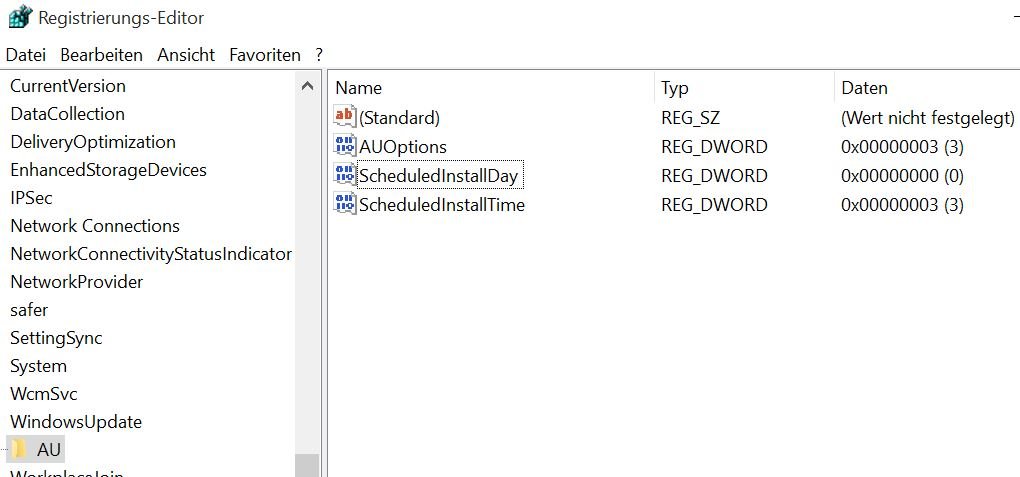This screenshot has width=1020, height=477.
Task: Select the NetworkConnectivityStatusIndicator key
Action: point(151,254)
